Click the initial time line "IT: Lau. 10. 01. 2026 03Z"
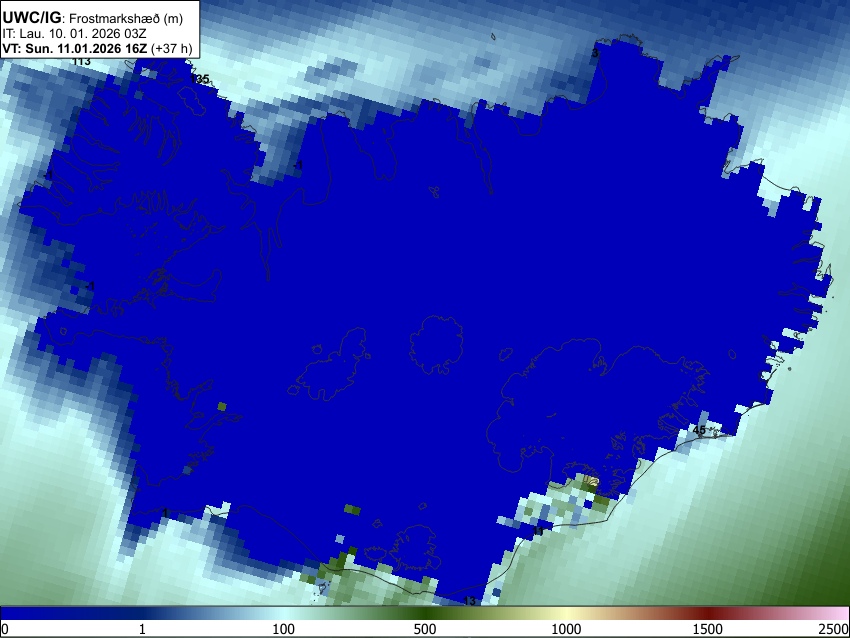The width and height of the screenshot is (850, 638). [74, 34]
